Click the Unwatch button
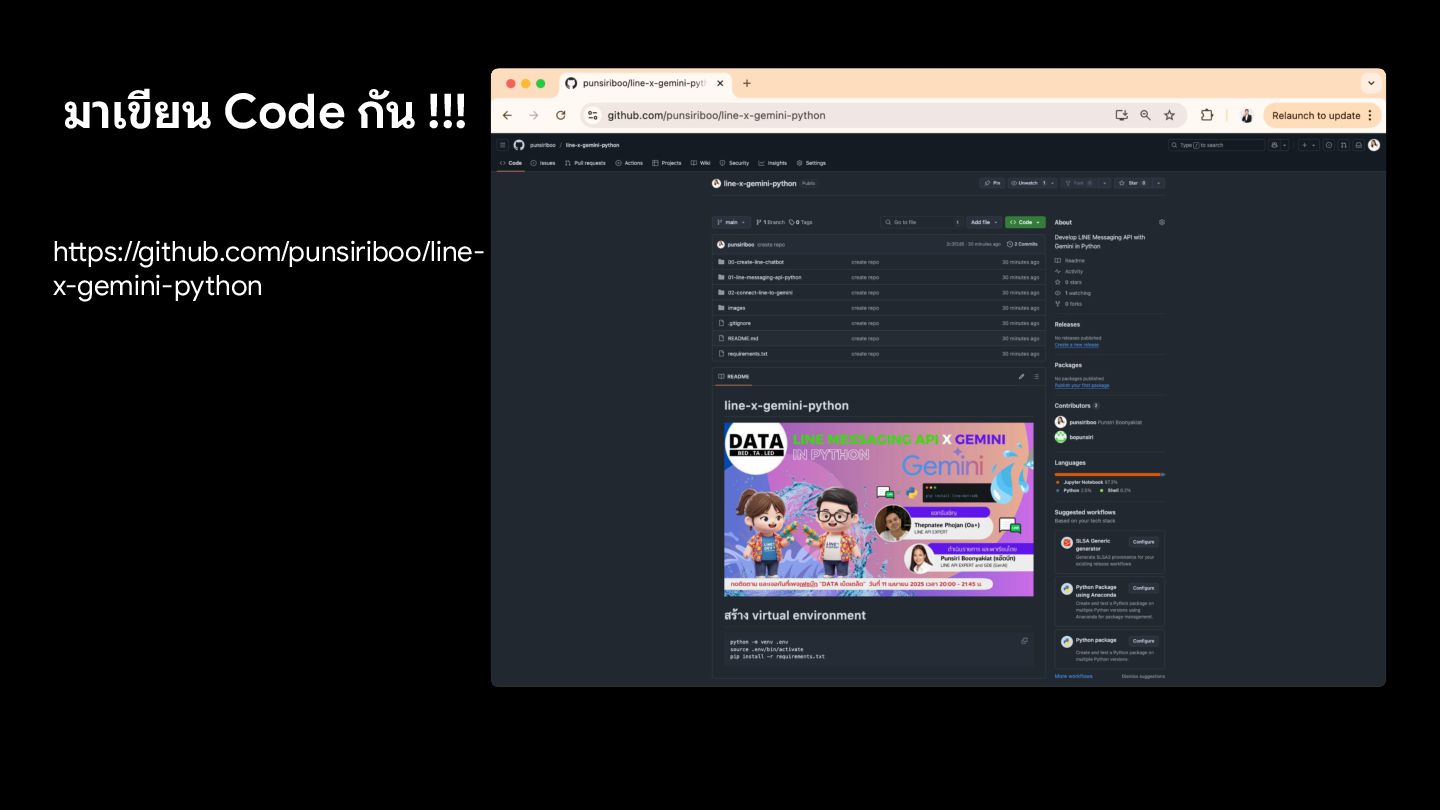Viewport: 1440px width, 810px height. [1034, 183]
